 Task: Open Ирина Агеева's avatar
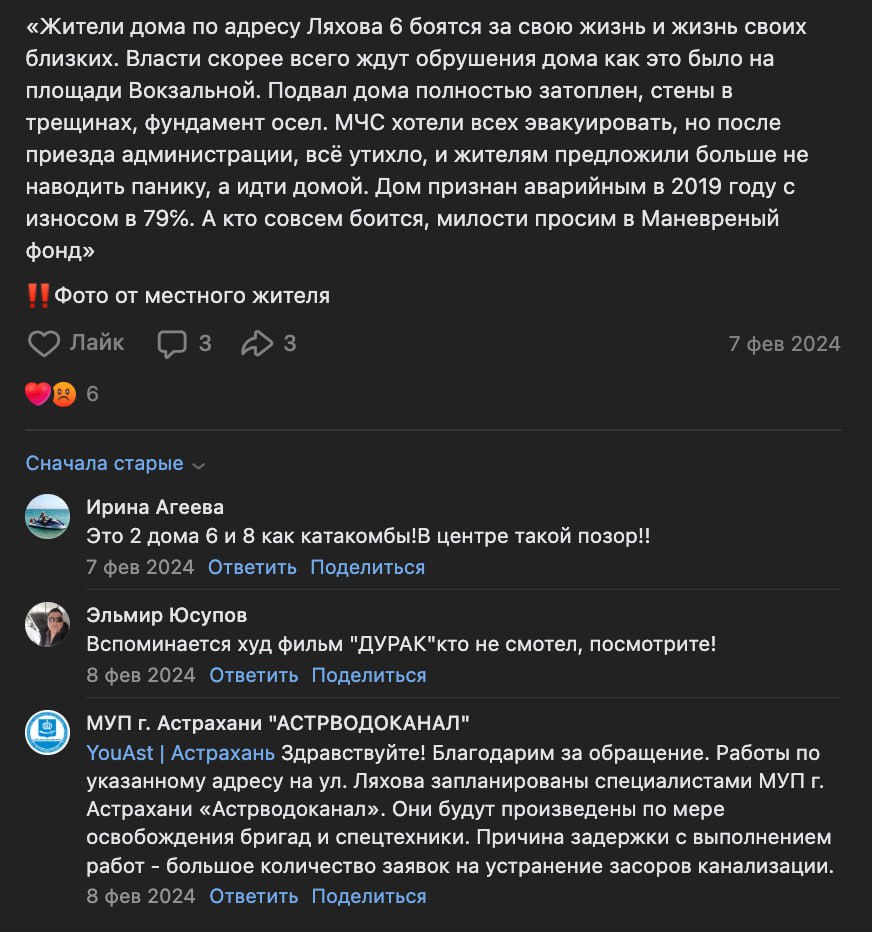48,517
